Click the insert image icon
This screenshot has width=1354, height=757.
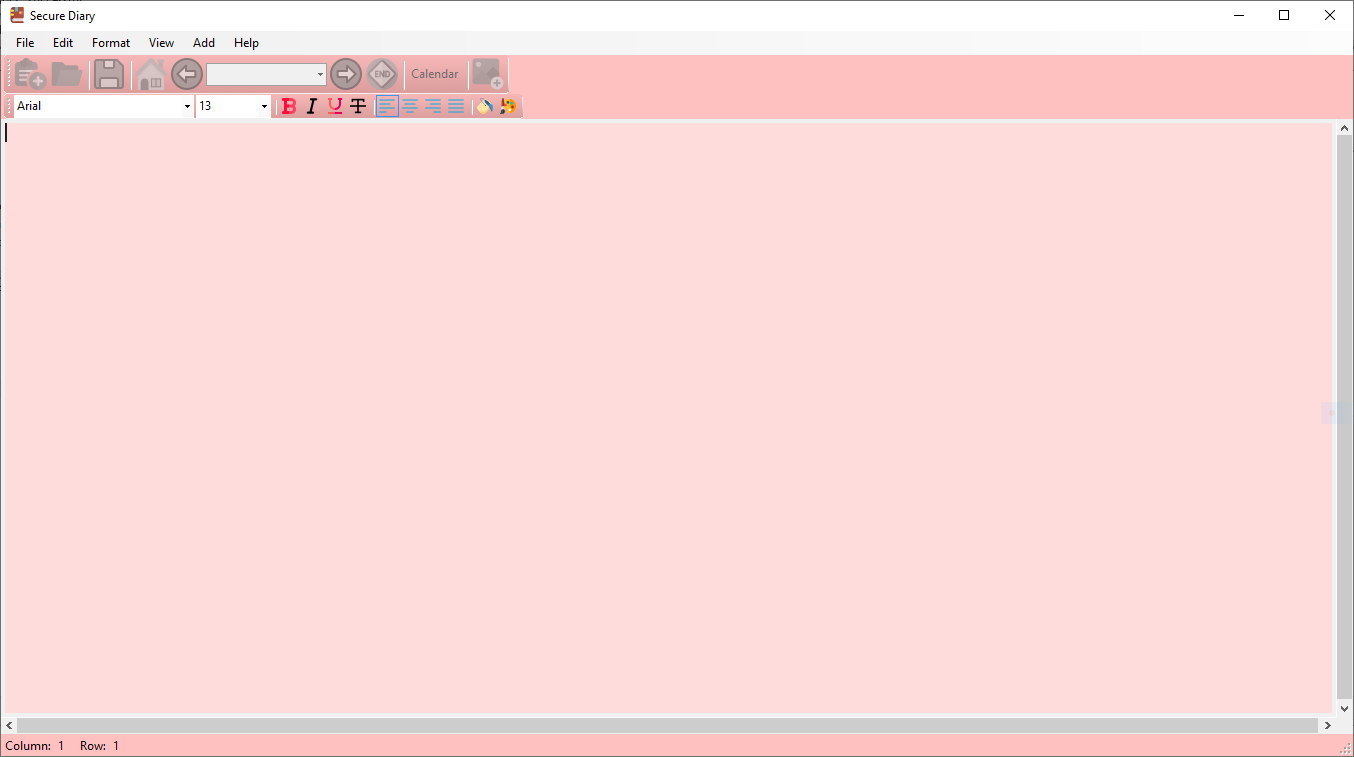click(488, 74)
